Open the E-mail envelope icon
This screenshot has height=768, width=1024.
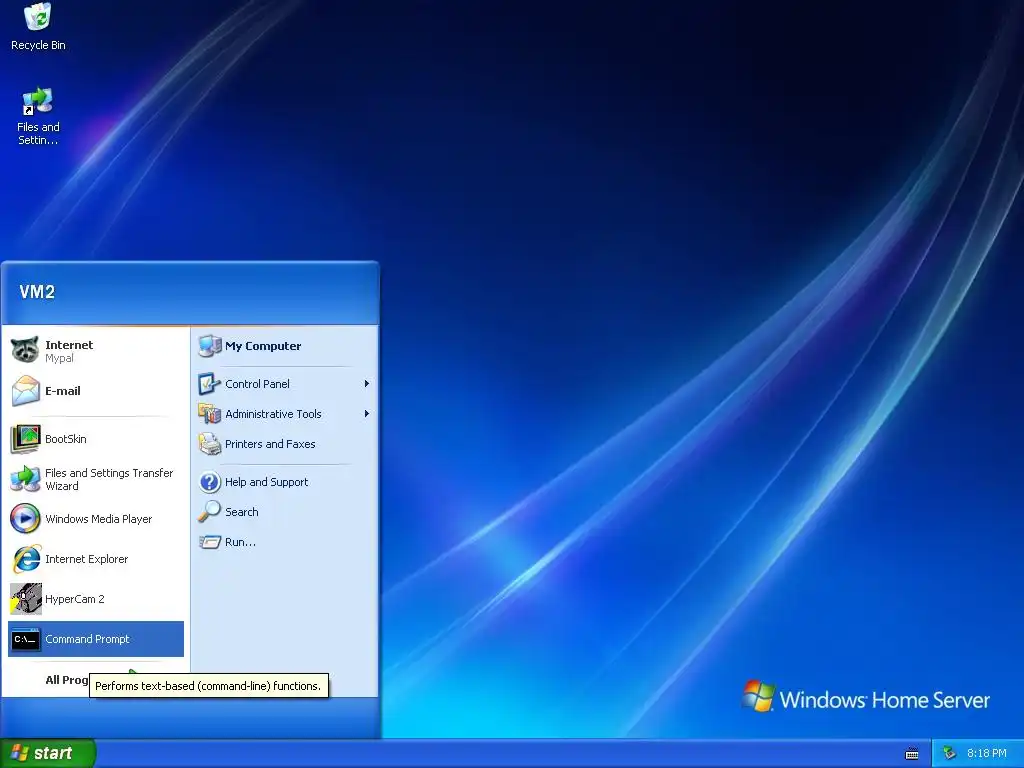(25, 391)
